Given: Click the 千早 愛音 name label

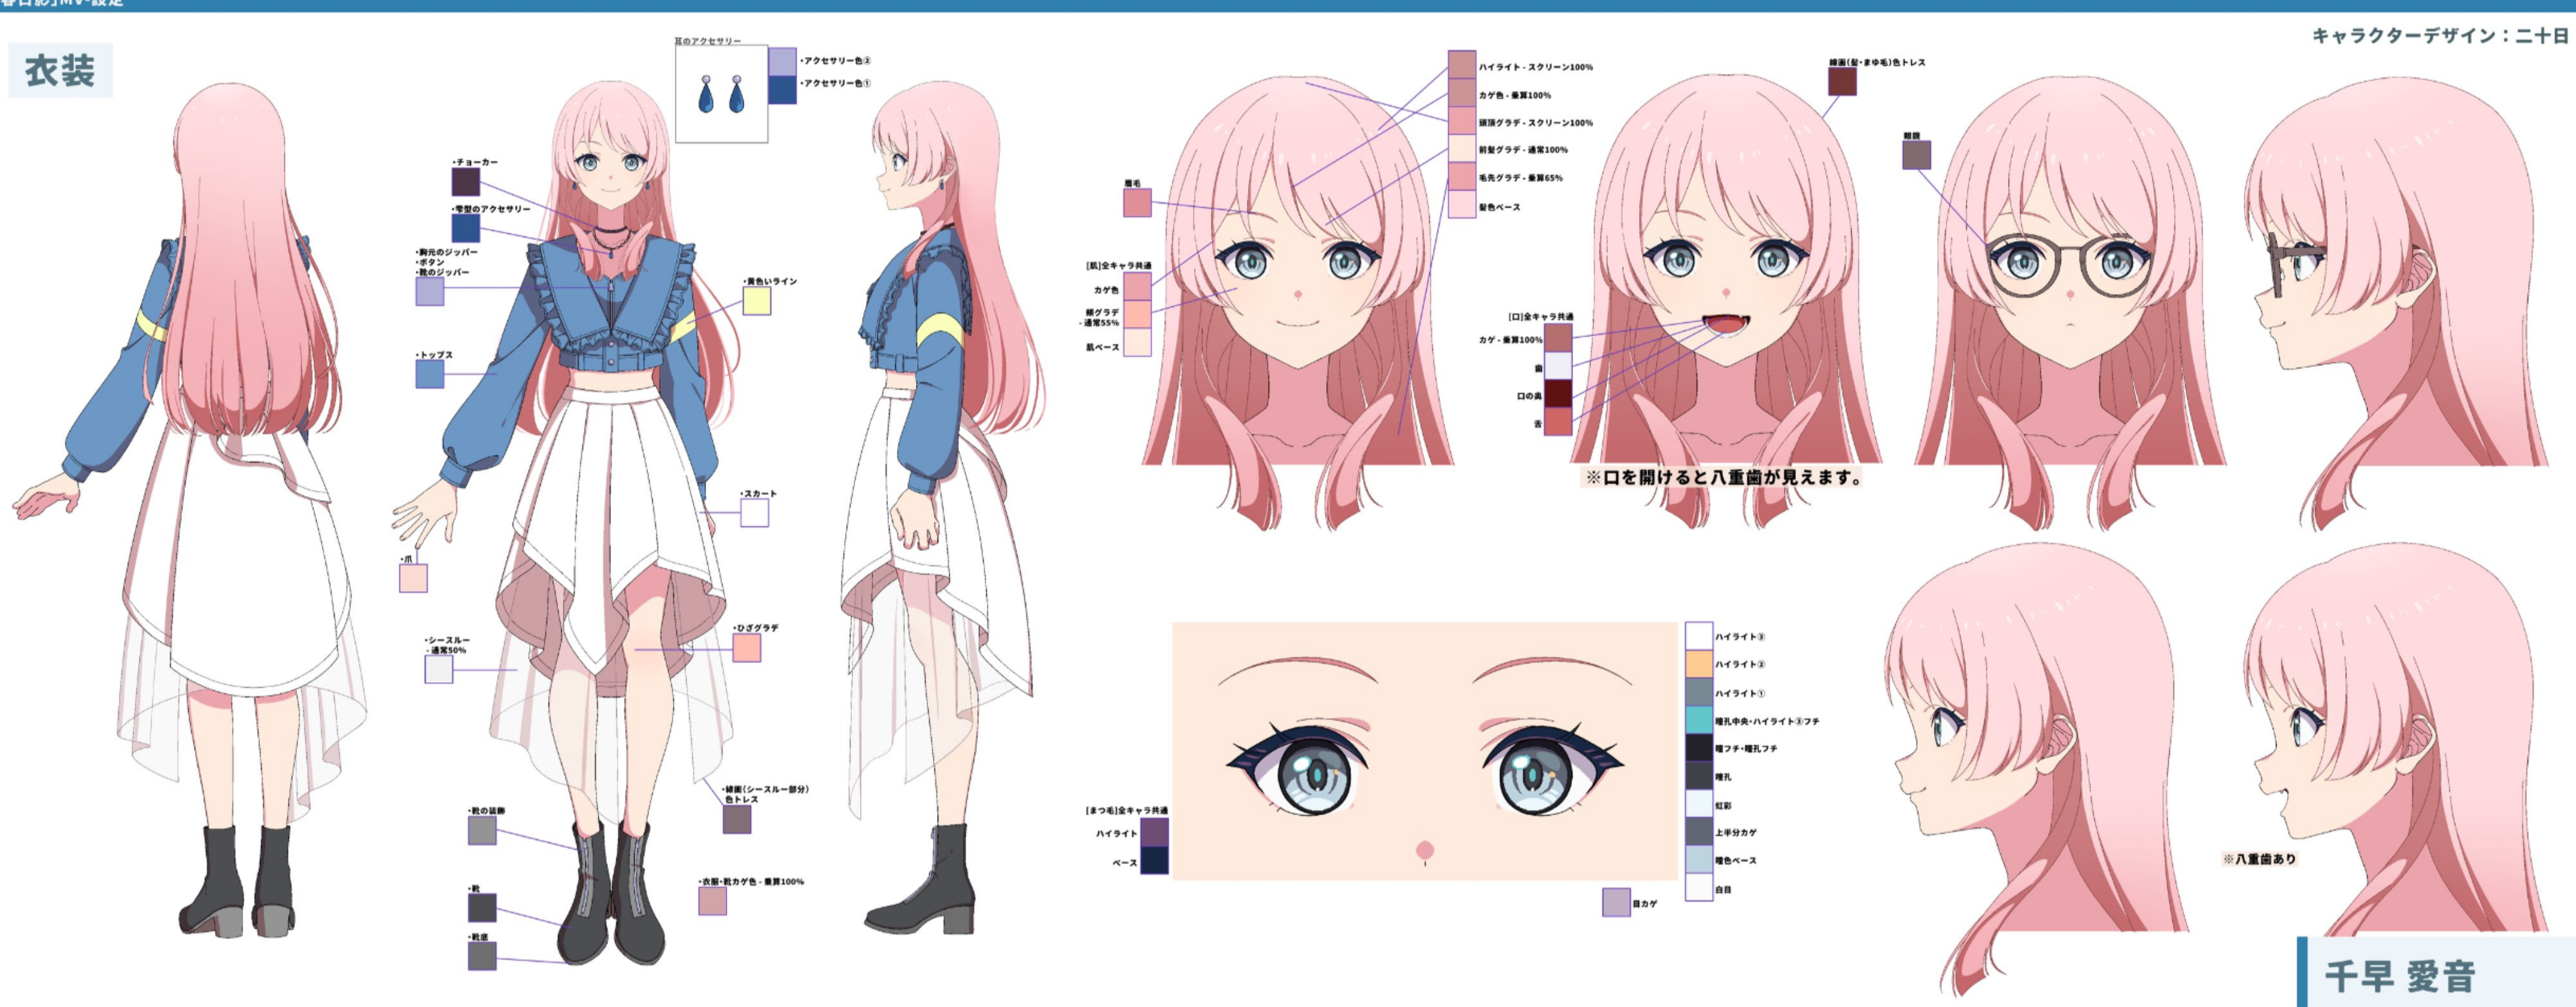Looking at the screenshot, I should pyautogui.click(x=2400, y=975).
